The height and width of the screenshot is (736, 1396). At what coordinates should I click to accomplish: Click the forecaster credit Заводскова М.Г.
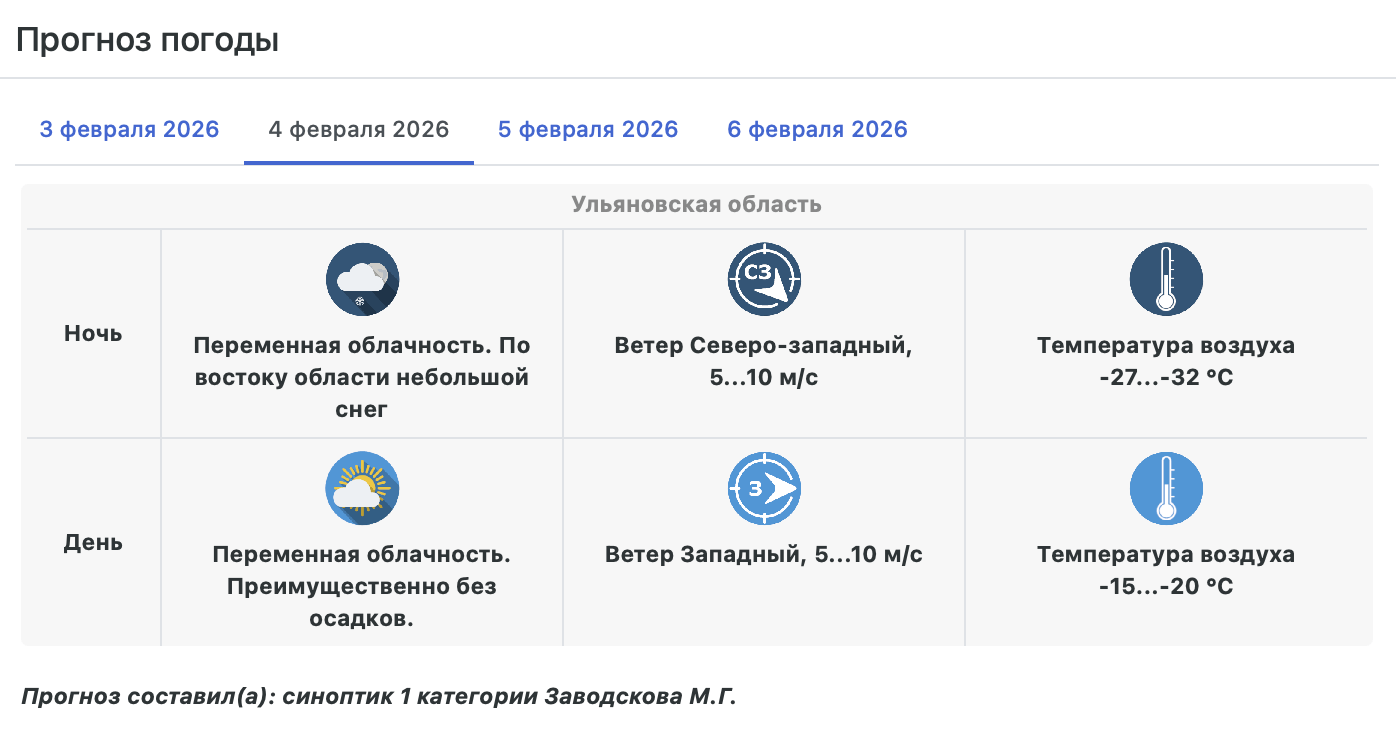click(378, 697)
